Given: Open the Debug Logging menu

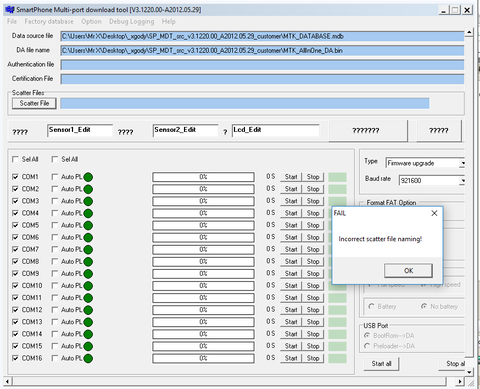Looking at the screenshot, I should click(x=132, y=22).
